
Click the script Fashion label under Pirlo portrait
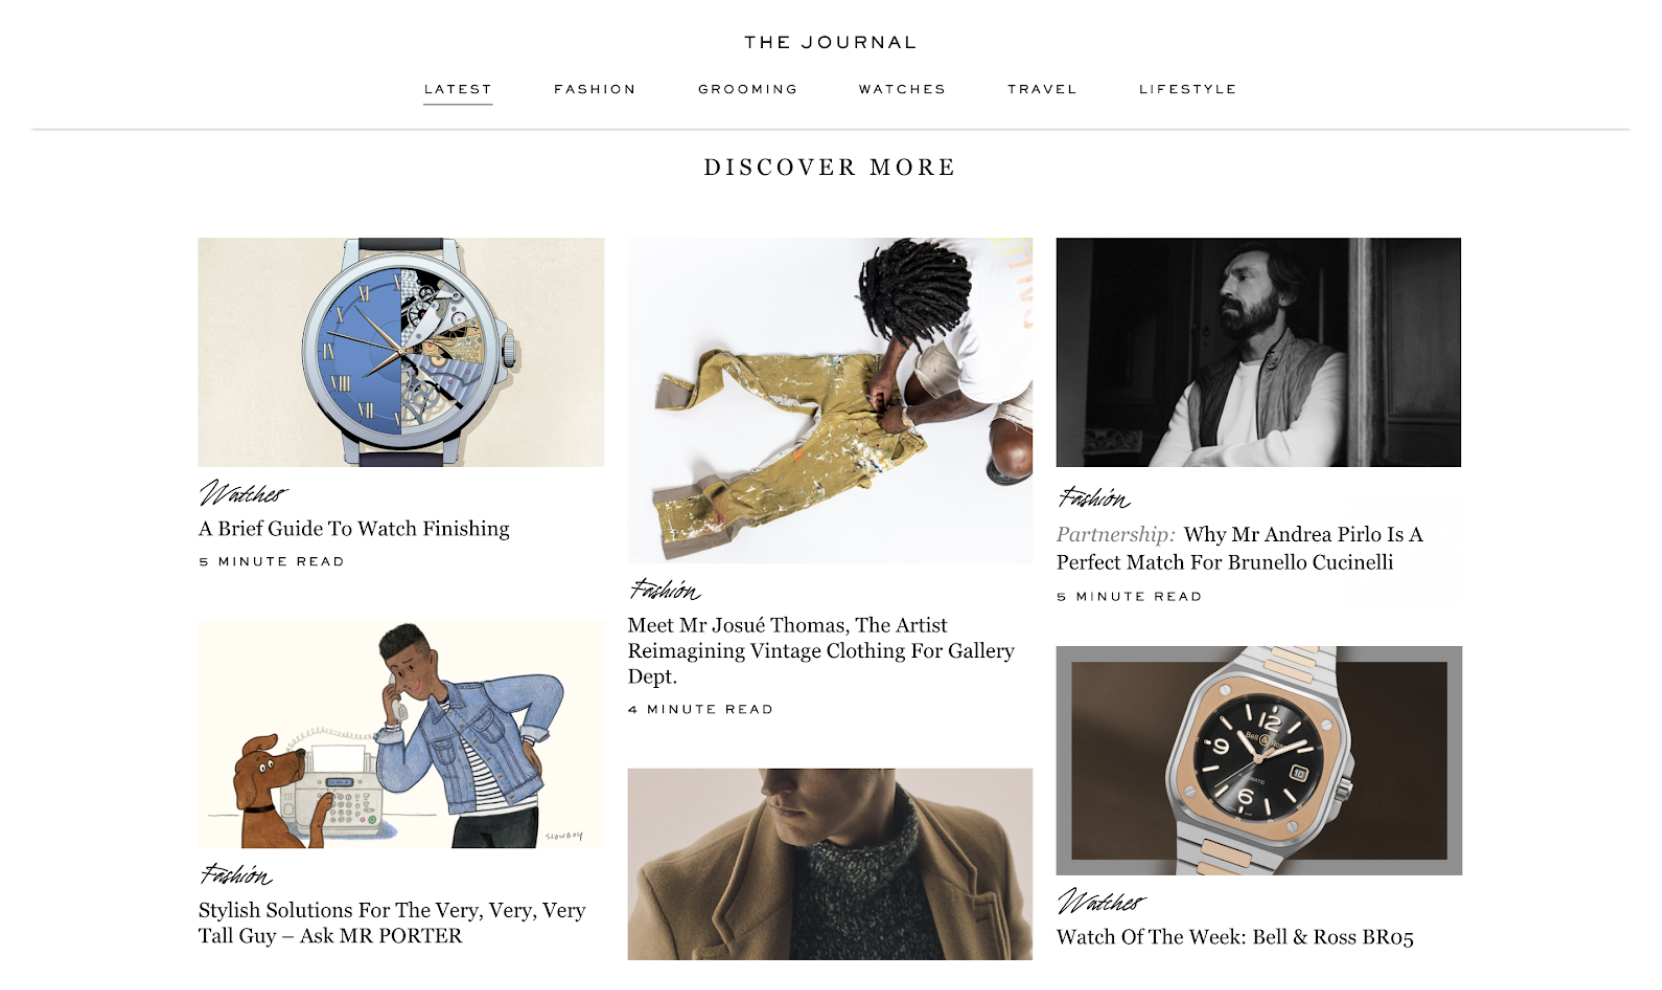1094,497
